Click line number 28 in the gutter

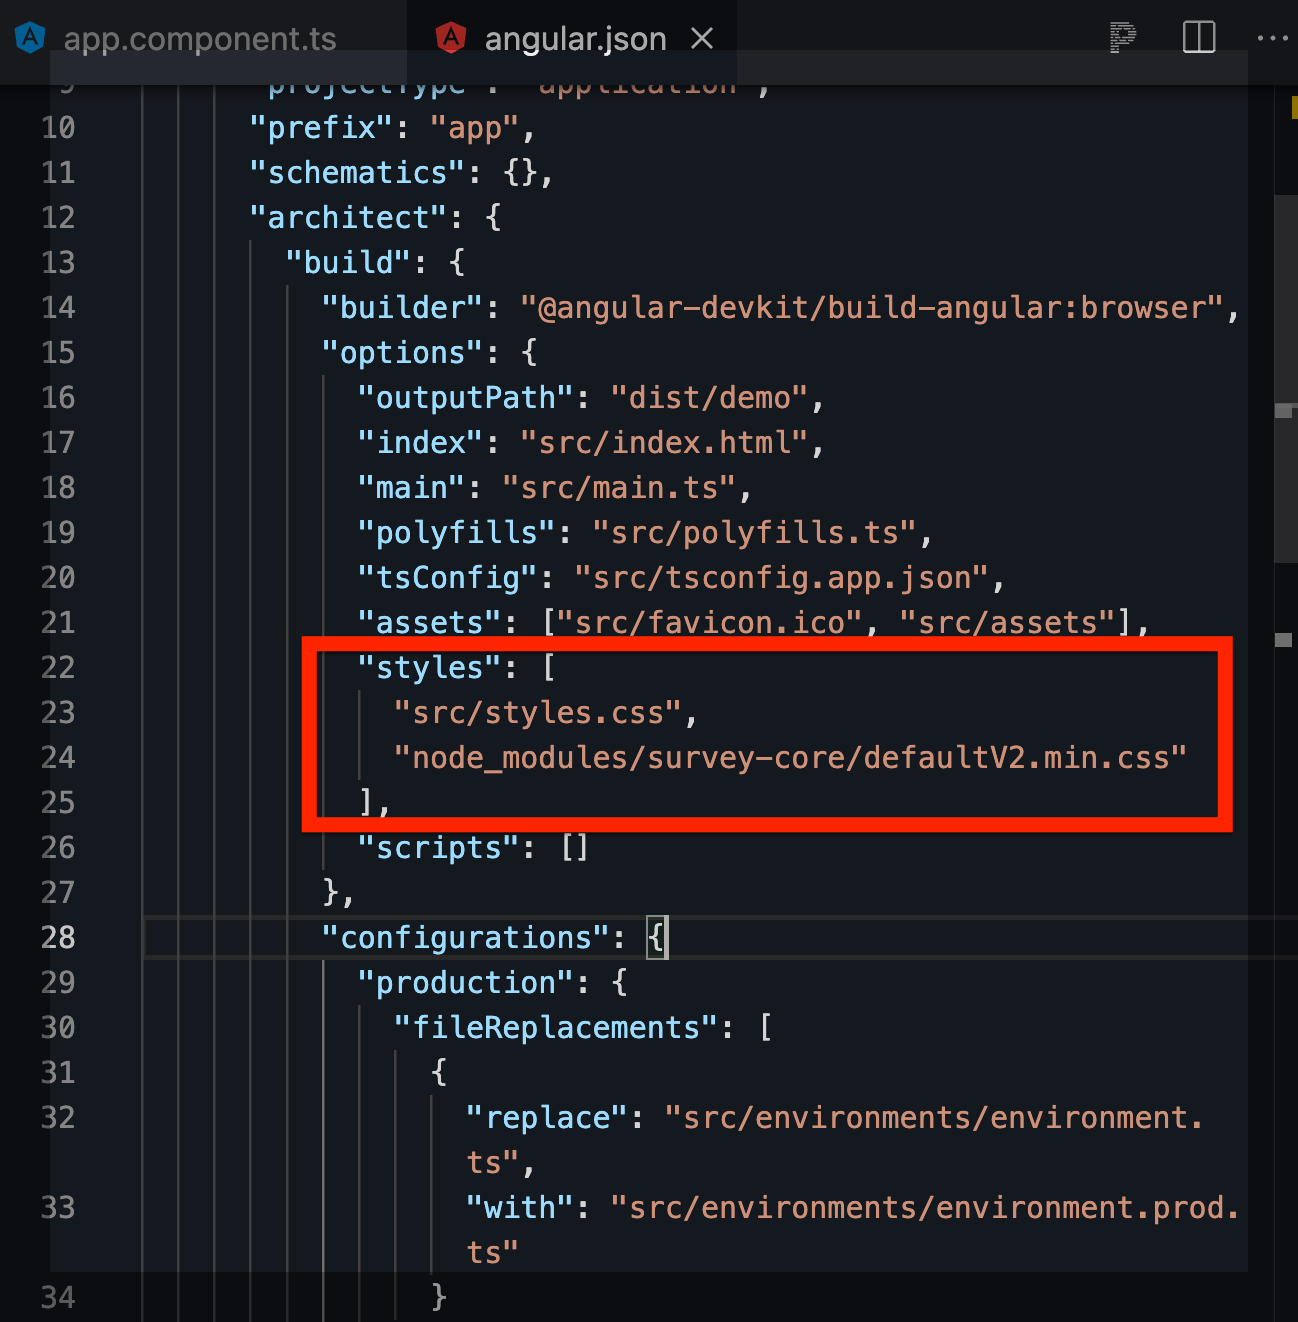57,937
